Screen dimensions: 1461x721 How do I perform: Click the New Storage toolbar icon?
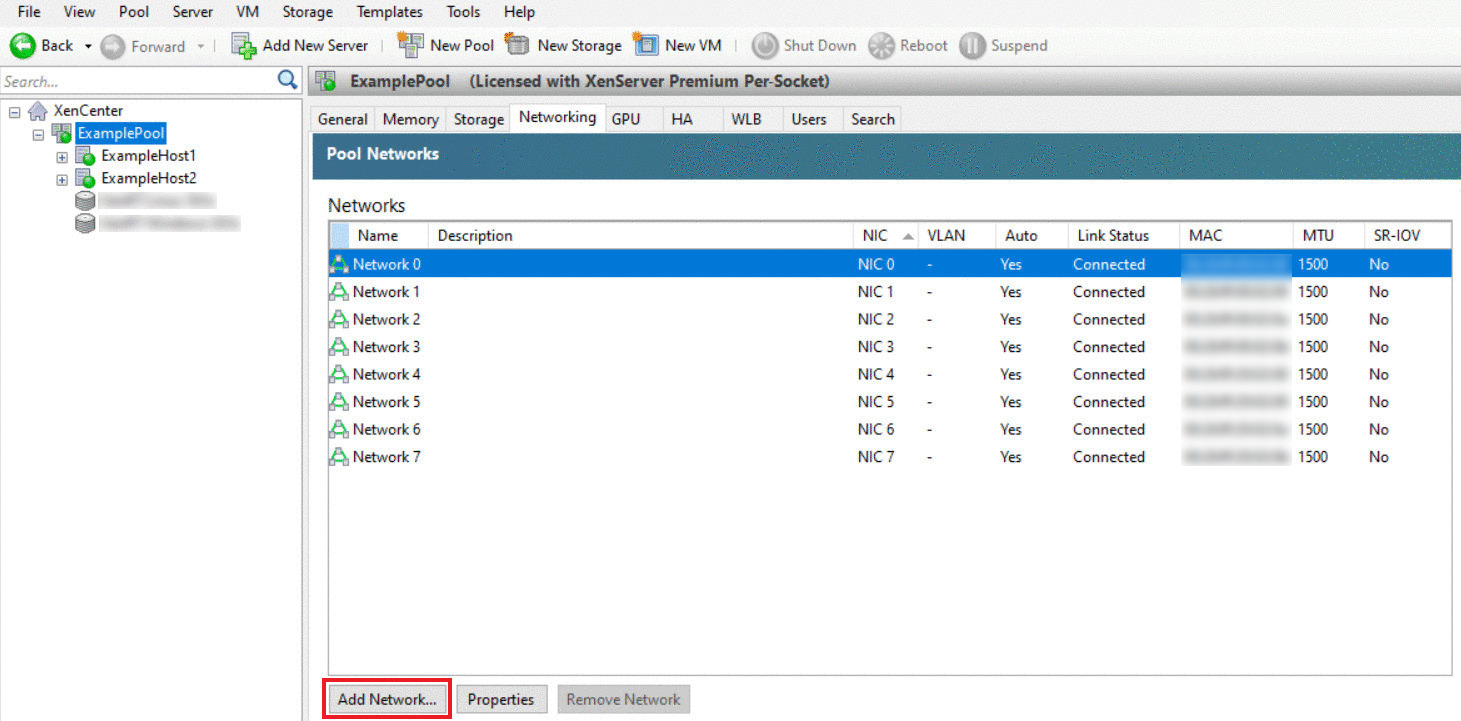pyautogui.click(x=517, y=45)
